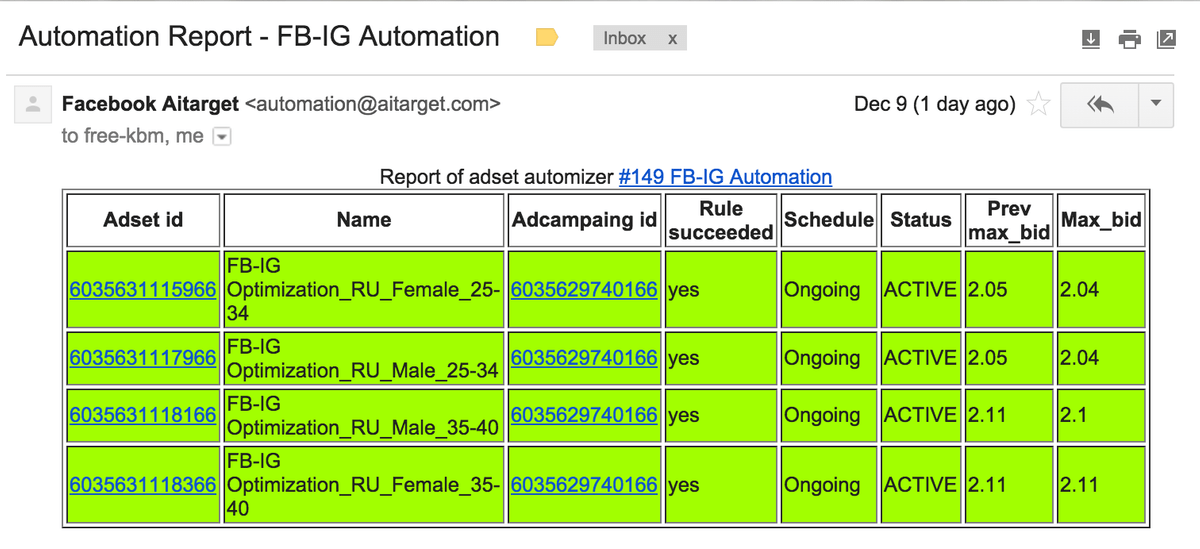The width and height of the screenshot is (1200, 549).
Task: Reply all with the arrow button
Action: tap(1099, 104)
